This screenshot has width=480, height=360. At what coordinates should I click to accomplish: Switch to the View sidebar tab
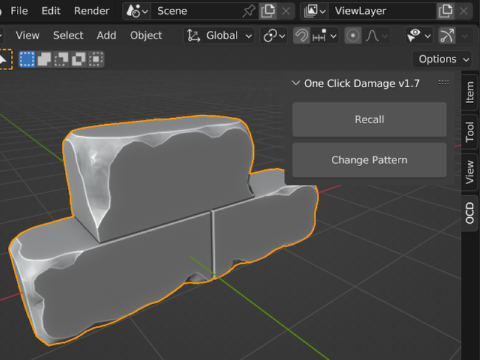[x=469, y=172]
